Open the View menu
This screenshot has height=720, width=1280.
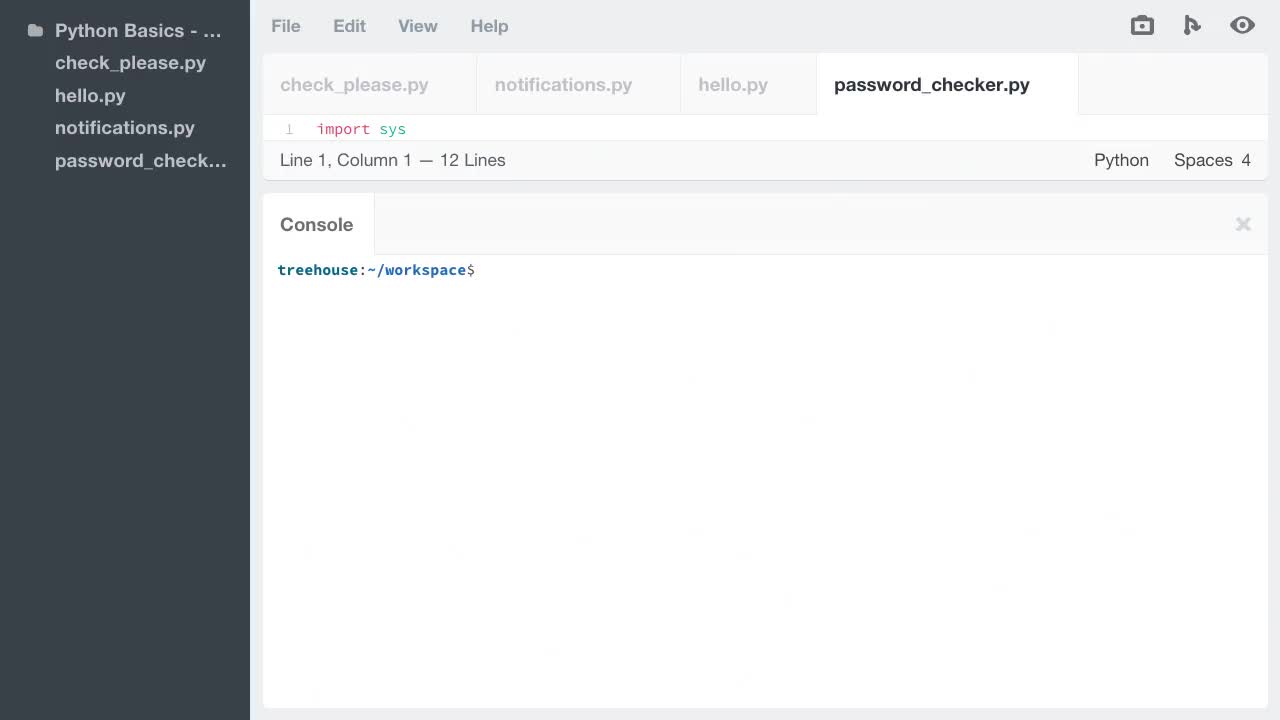(417, 26)
